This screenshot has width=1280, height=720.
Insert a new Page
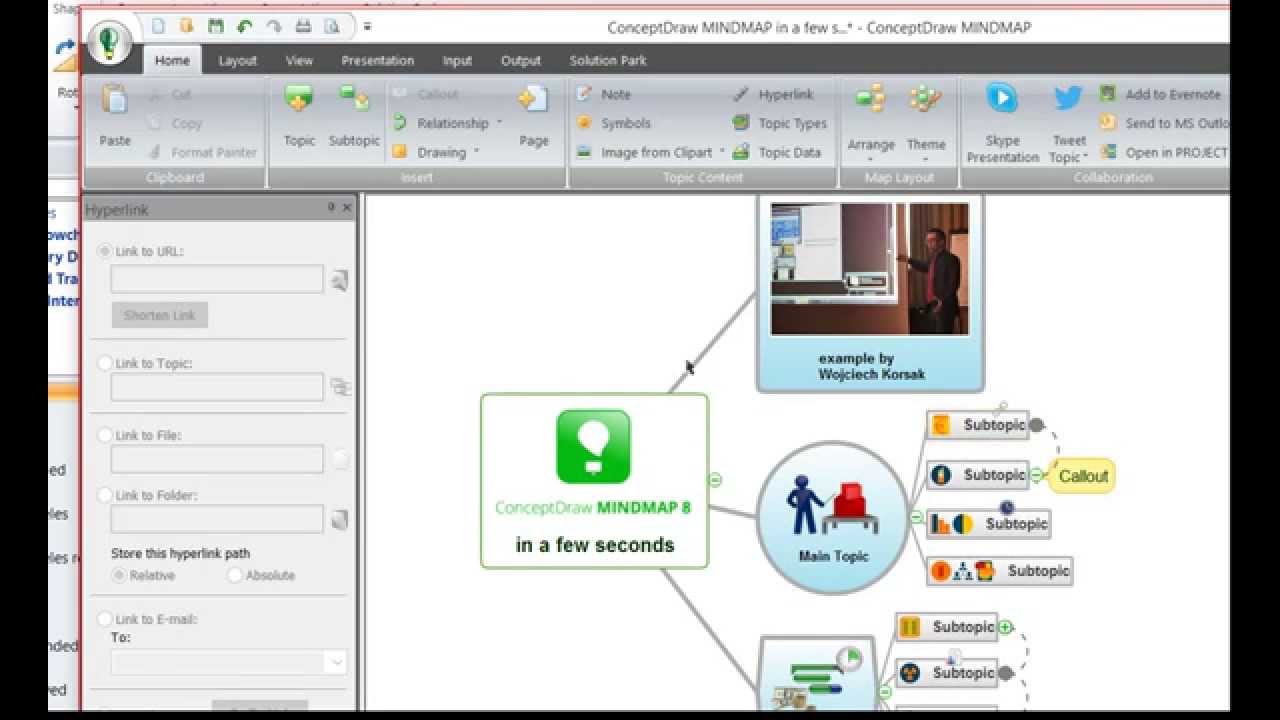(x=534, y=116)
